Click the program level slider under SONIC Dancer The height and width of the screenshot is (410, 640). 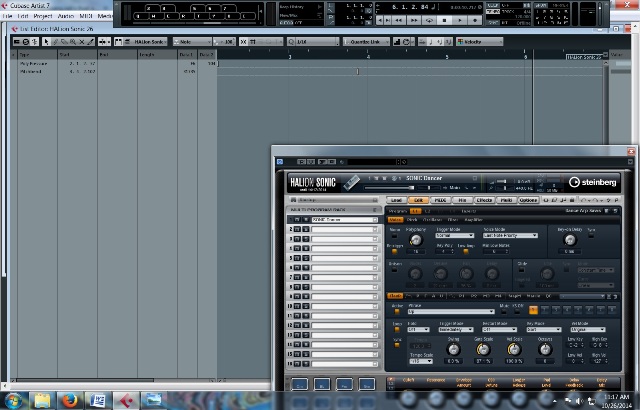click(389, 188)
